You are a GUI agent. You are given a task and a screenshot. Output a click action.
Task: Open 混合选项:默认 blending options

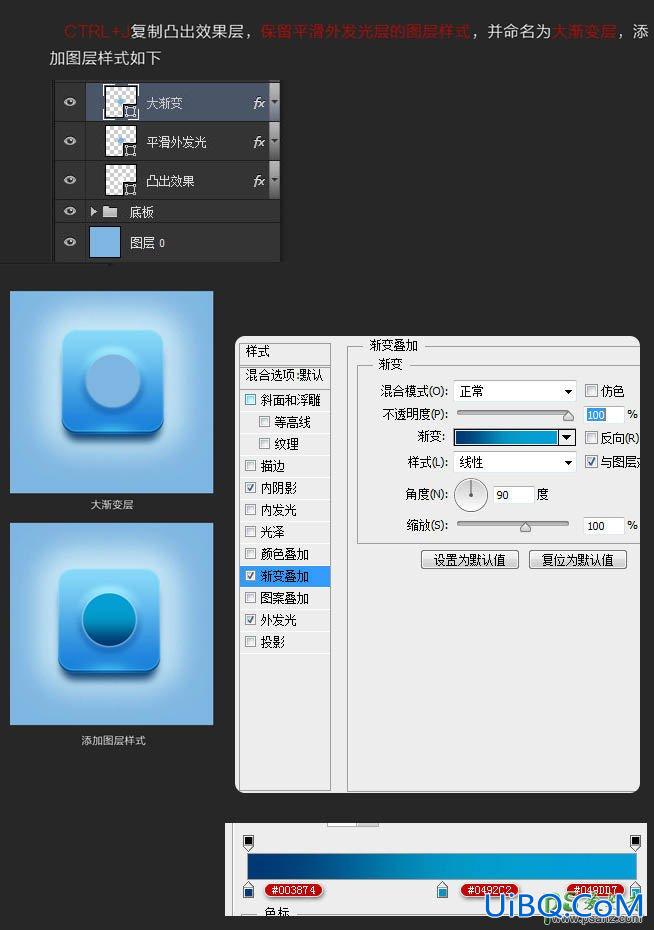[x=284, y=375]
